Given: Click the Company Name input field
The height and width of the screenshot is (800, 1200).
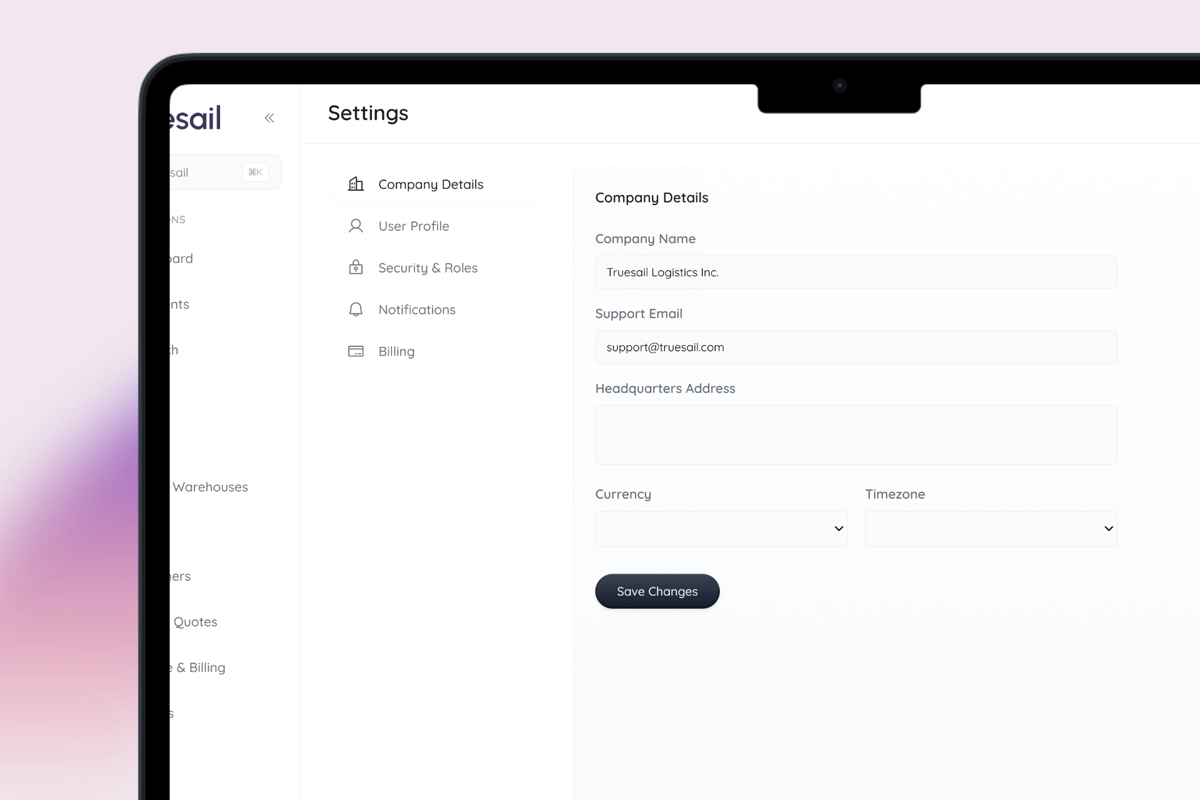Looking at the screenshot, I should click(856, 272).
